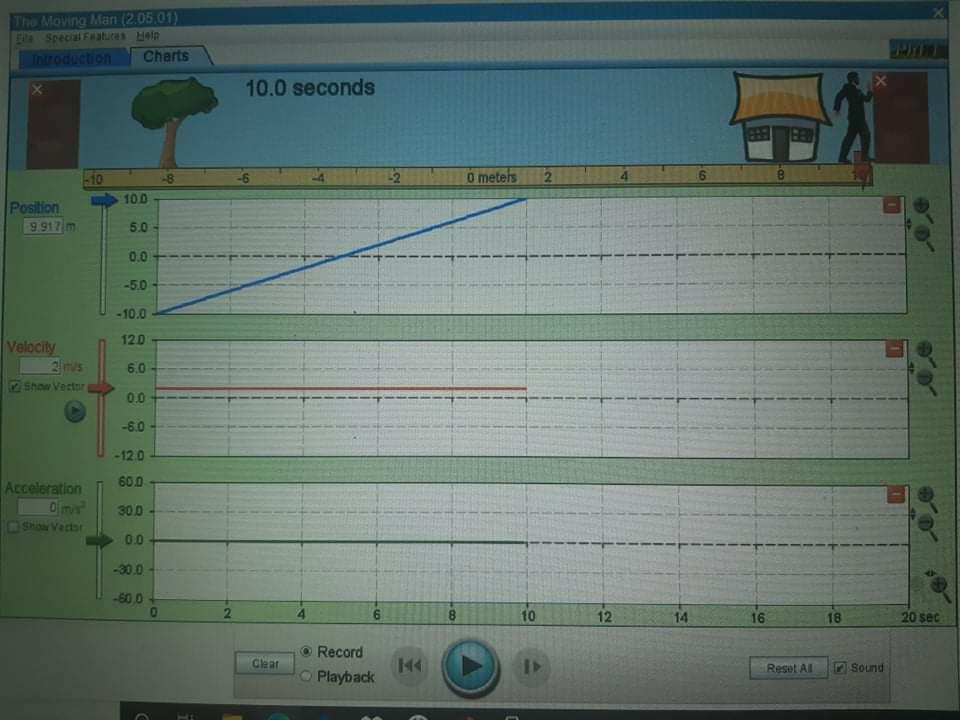Click the green Acceleration slider arrow

99,540
